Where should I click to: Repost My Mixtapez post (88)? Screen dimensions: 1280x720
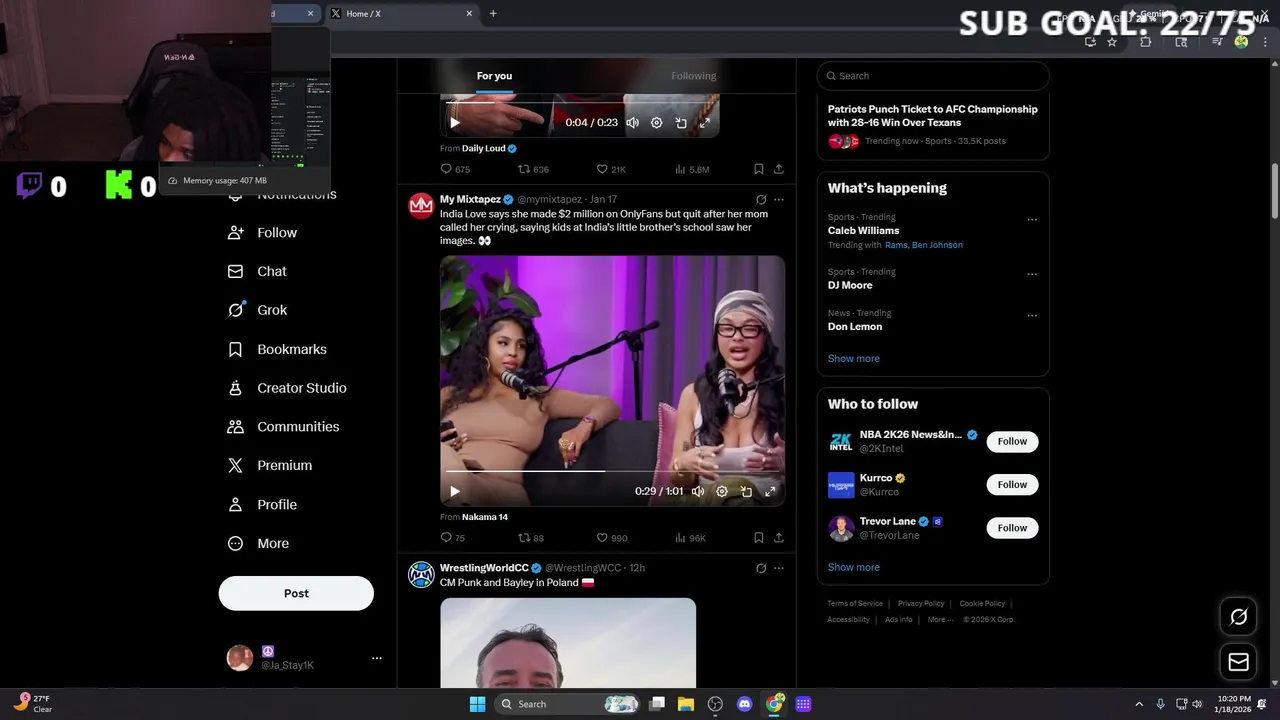point(531,538)
